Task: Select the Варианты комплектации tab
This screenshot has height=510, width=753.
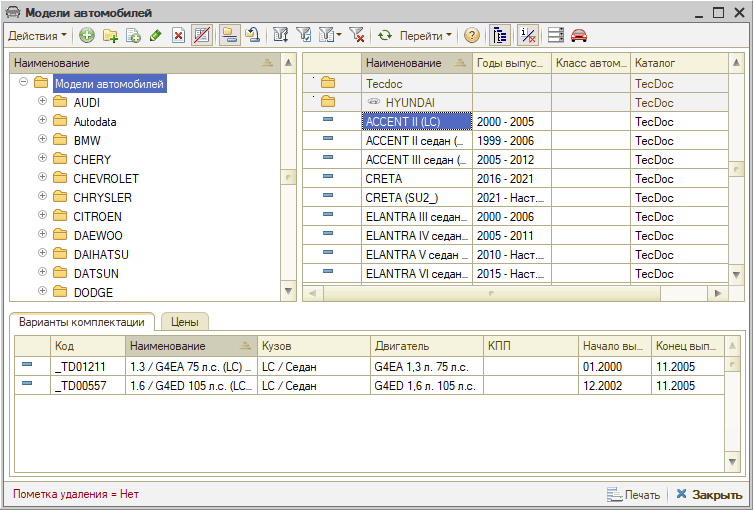Action: tap(82, 322)
